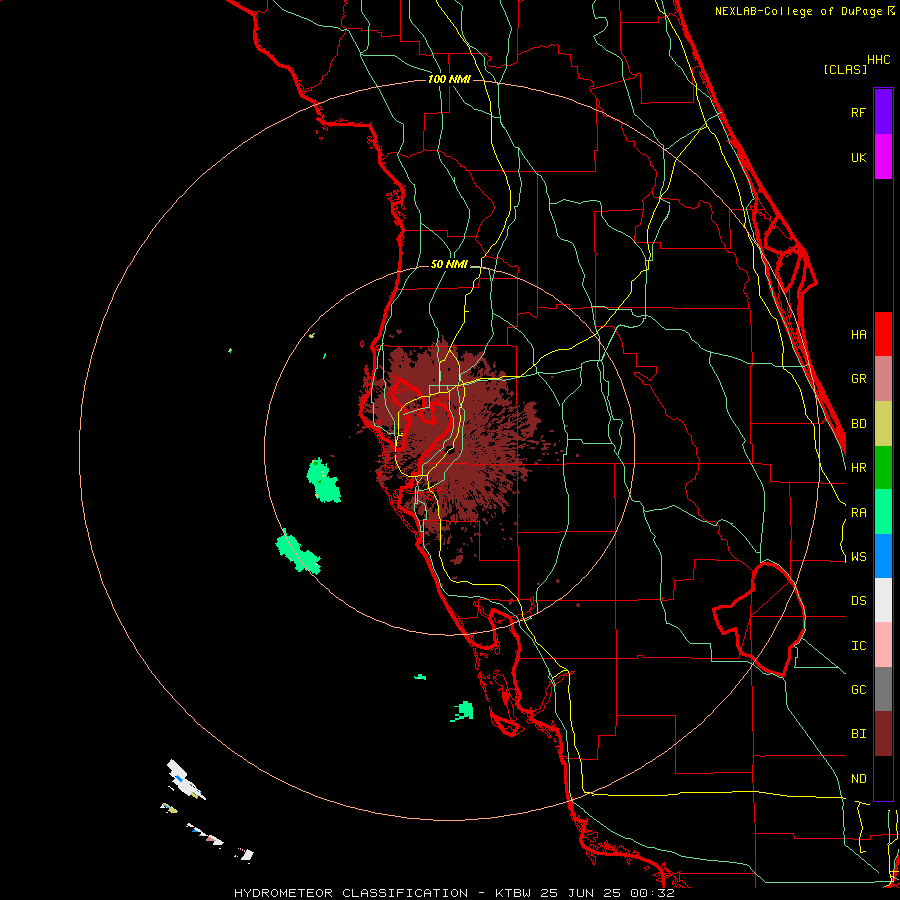Viewport: 900px width, 900px height.
Task: Click the "HA" legend label
Action: coord(858,334)
